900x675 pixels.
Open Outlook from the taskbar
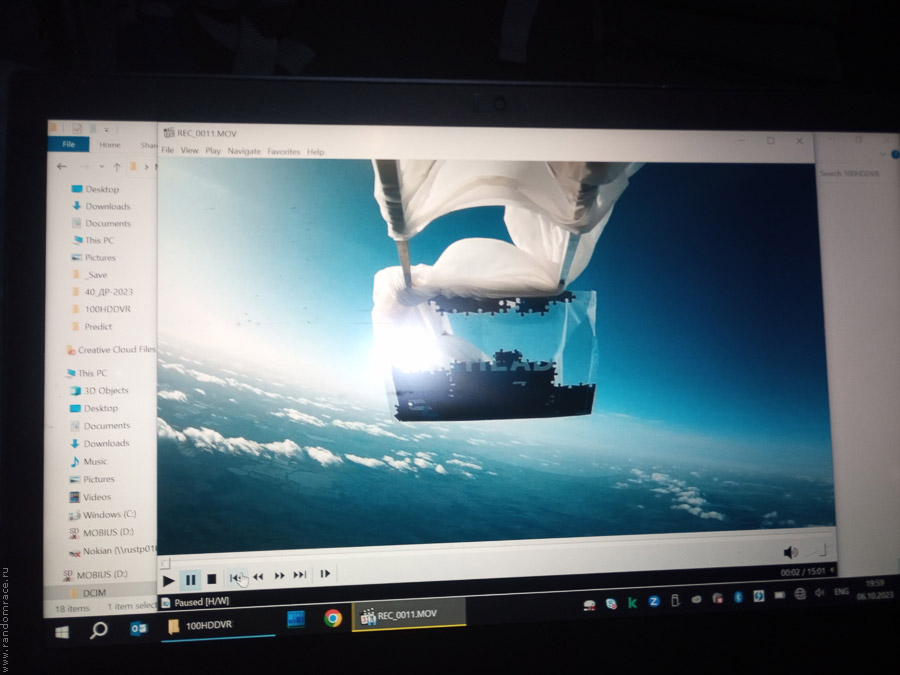coord(138,629)
